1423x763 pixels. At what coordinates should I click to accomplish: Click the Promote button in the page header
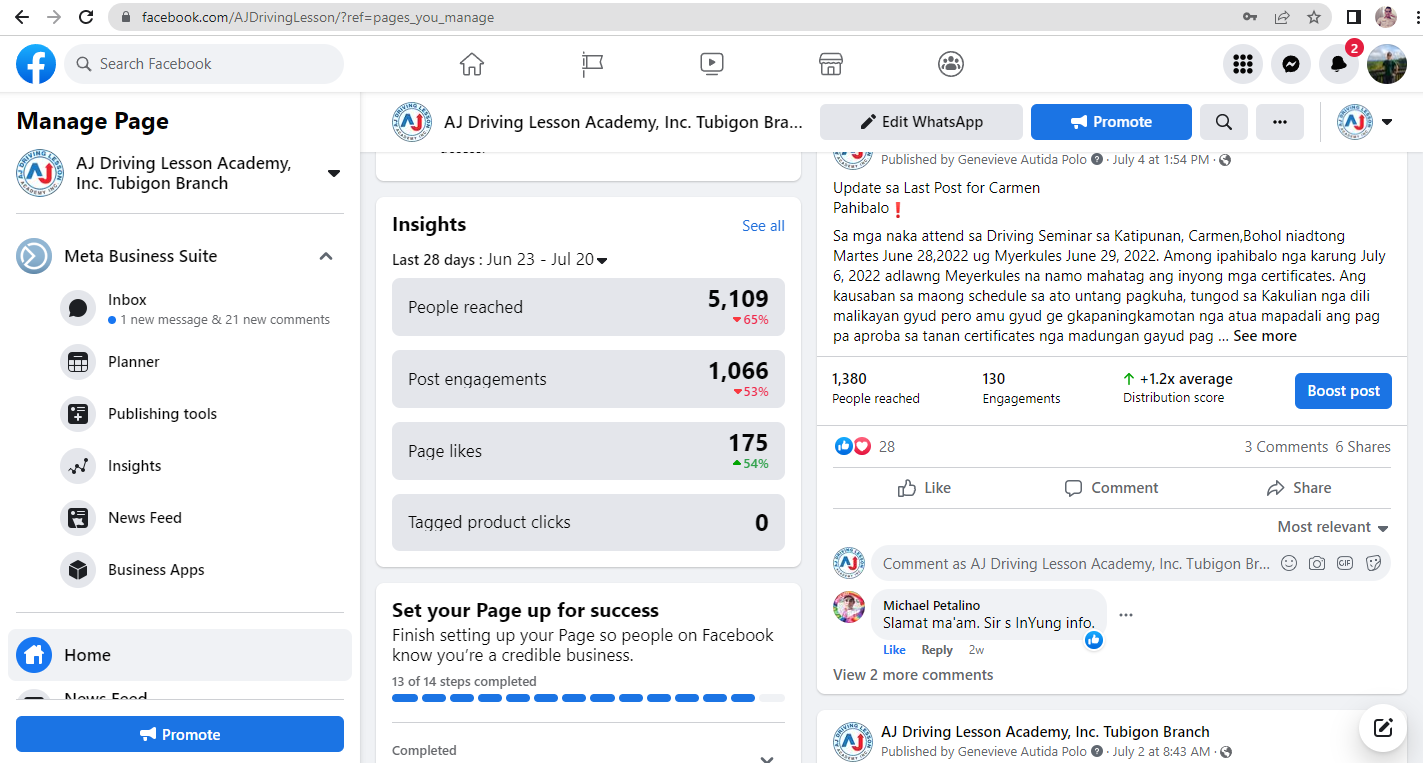coord(1111,122)
